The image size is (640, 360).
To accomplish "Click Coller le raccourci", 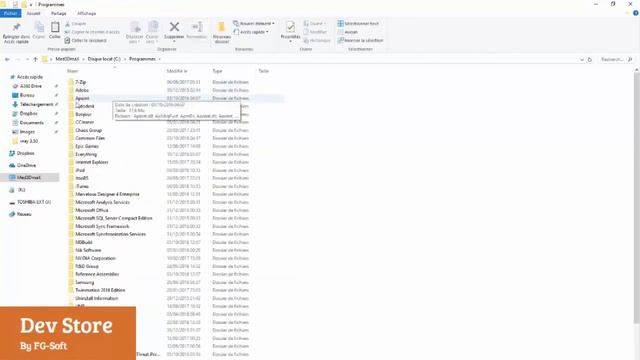I will pyautogui.click(x=86, y=40).
